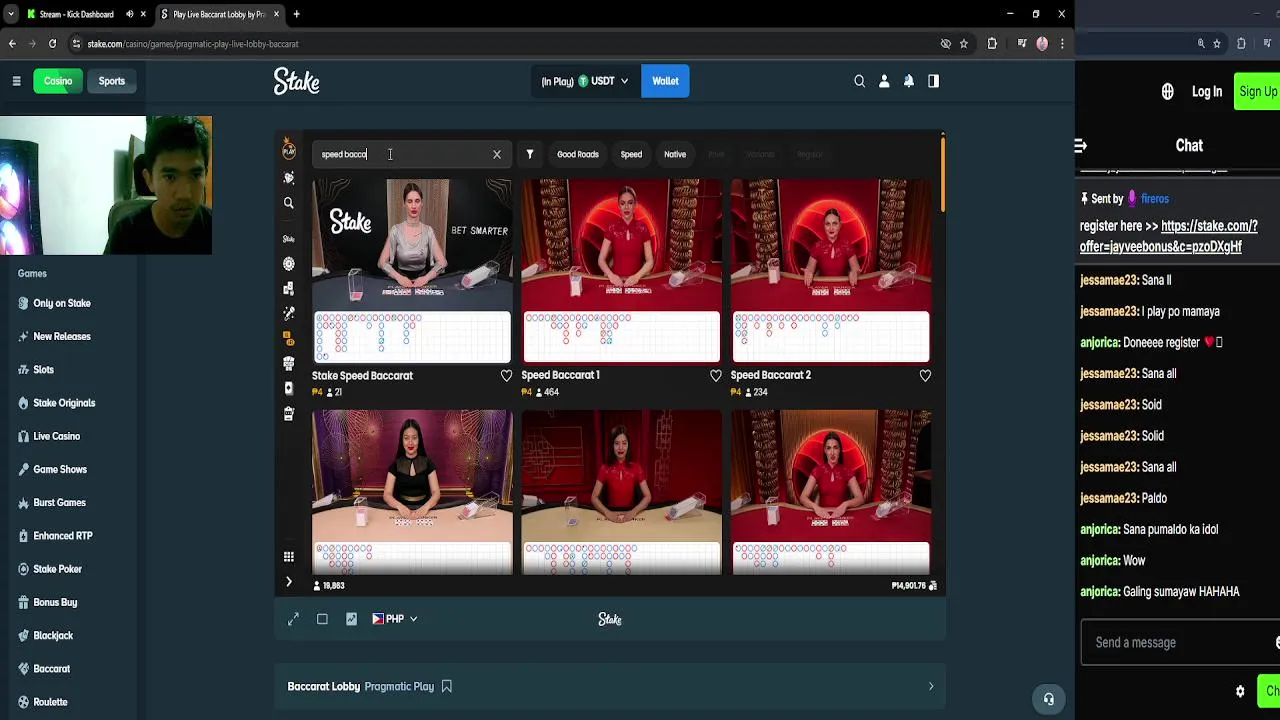Toggle the side panel icon in header
1280x720 pixels.
click(x=933, y=81)
